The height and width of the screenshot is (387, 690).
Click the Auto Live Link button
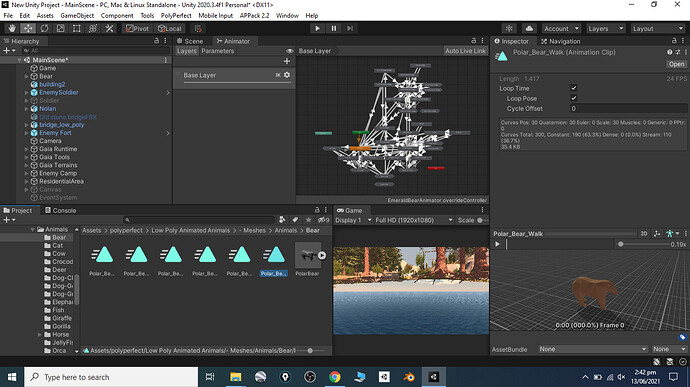coord(465,51)
